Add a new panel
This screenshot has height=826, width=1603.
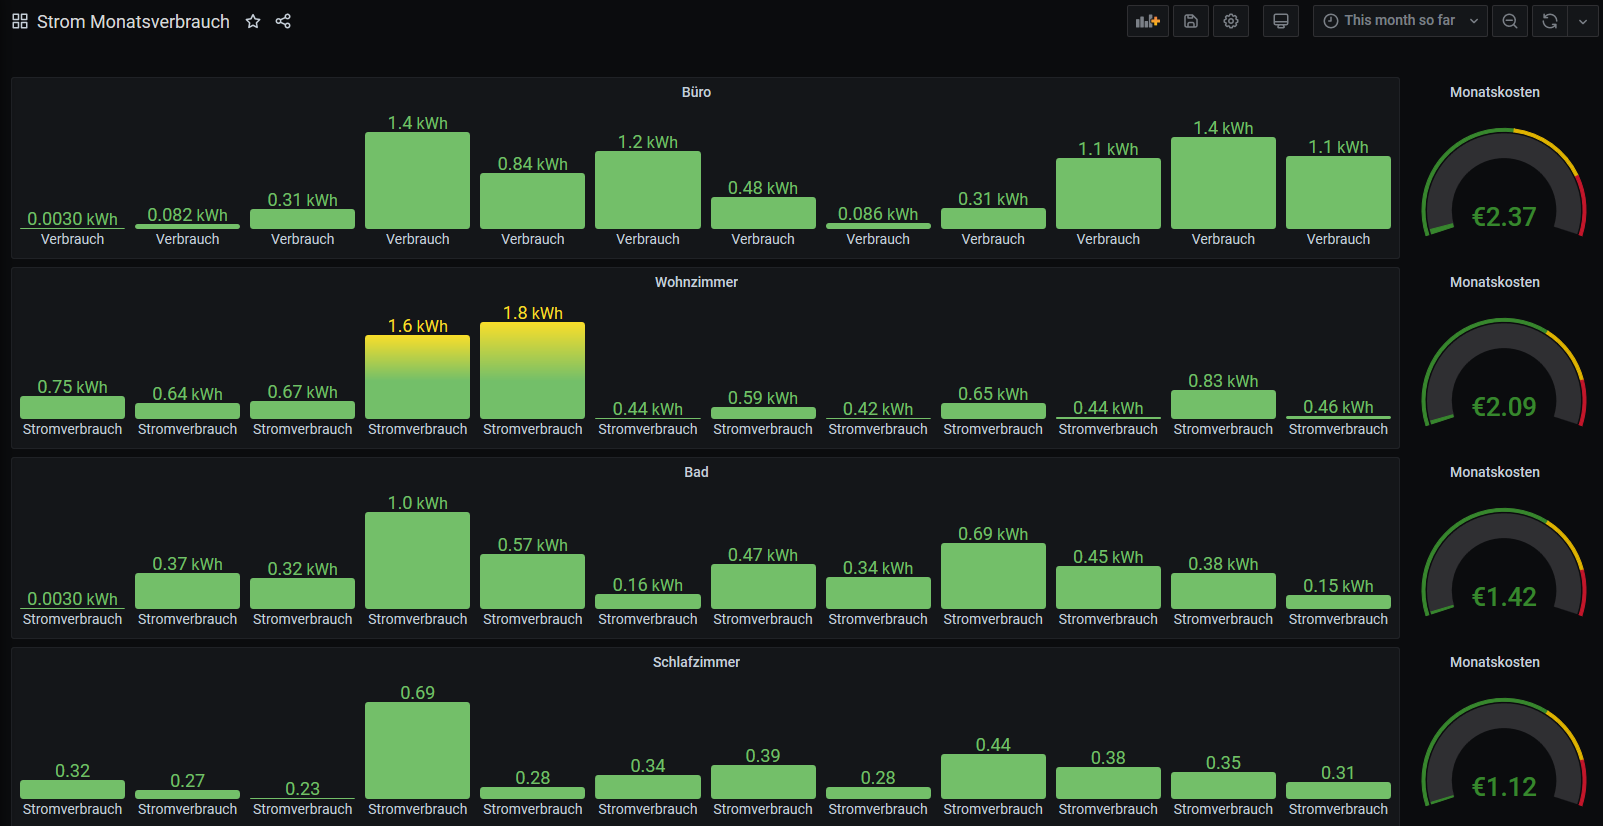coord(1148,21)
